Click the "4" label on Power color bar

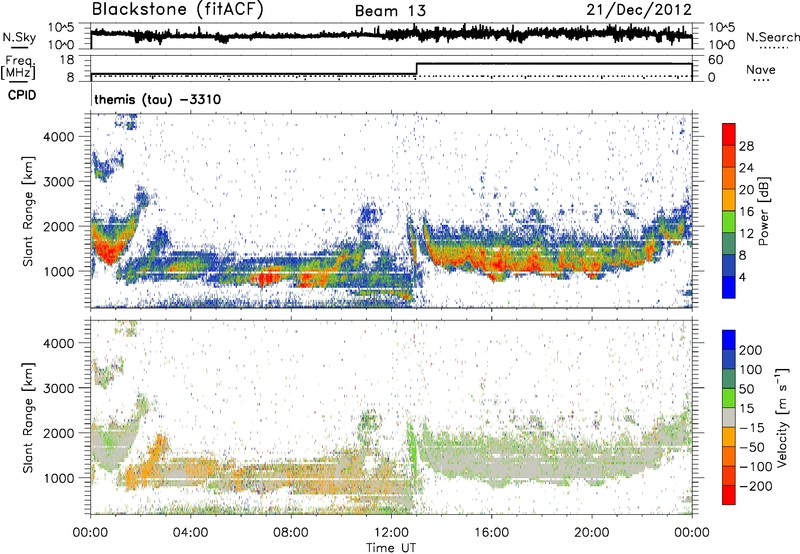pos(742,277)
